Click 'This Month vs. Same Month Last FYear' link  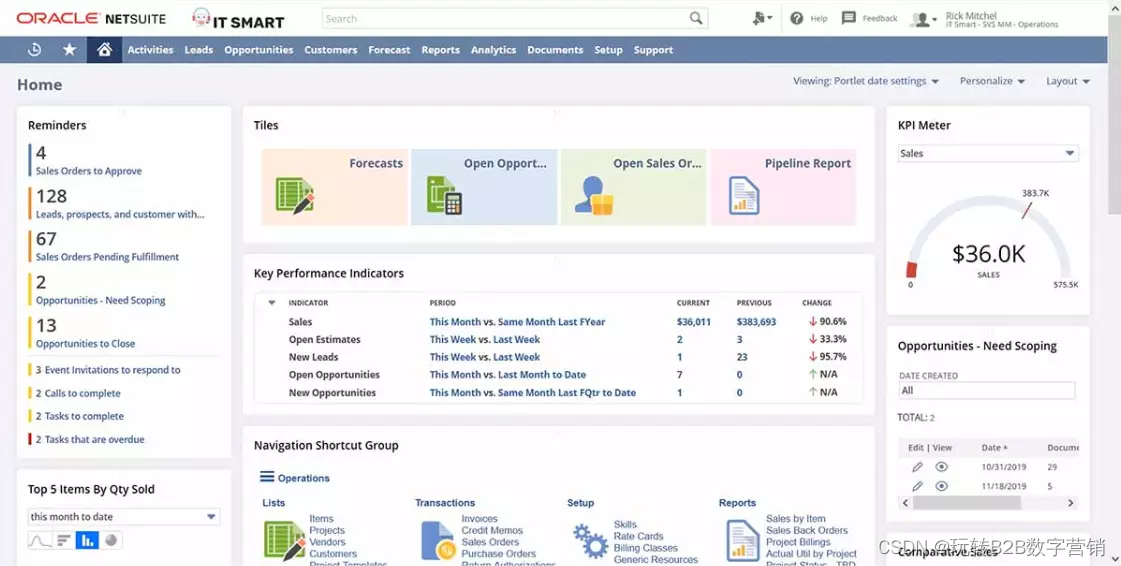(517, 322)
